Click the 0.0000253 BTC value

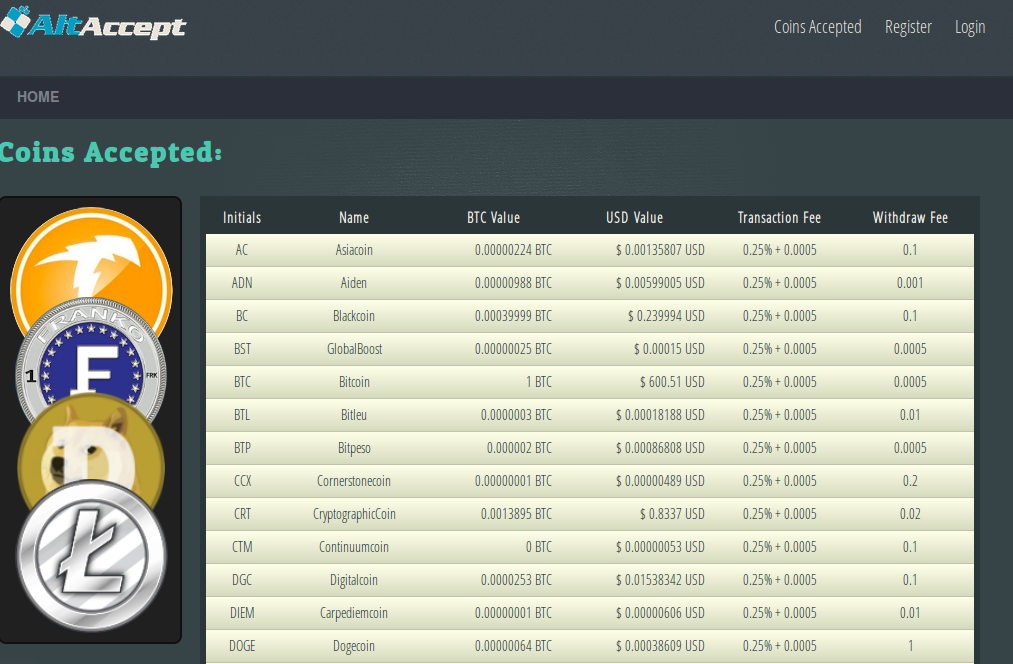[x=516, y=579]
